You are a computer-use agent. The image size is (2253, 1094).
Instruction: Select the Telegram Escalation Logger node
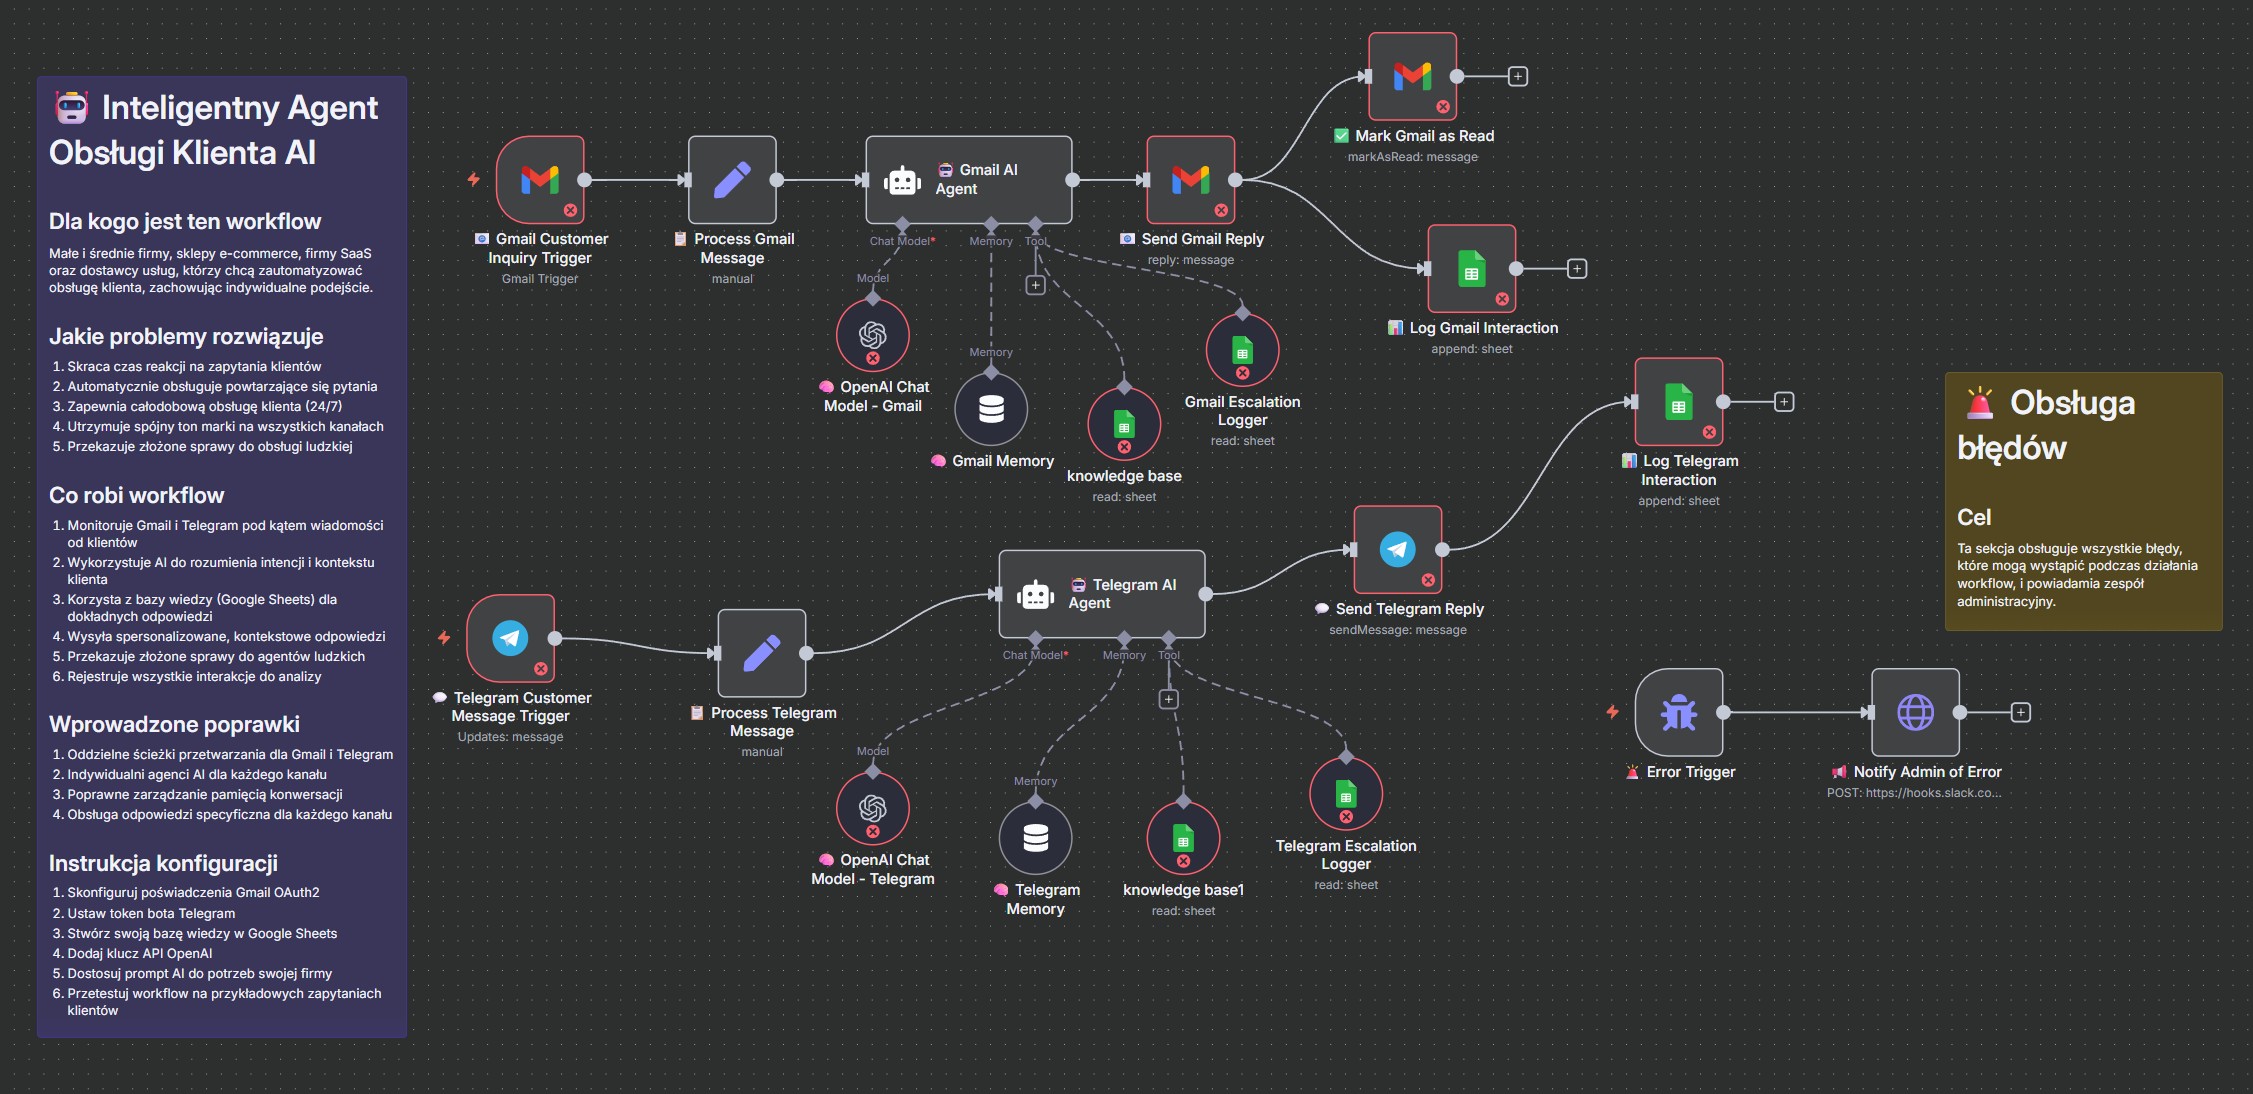pos(1346,794)
